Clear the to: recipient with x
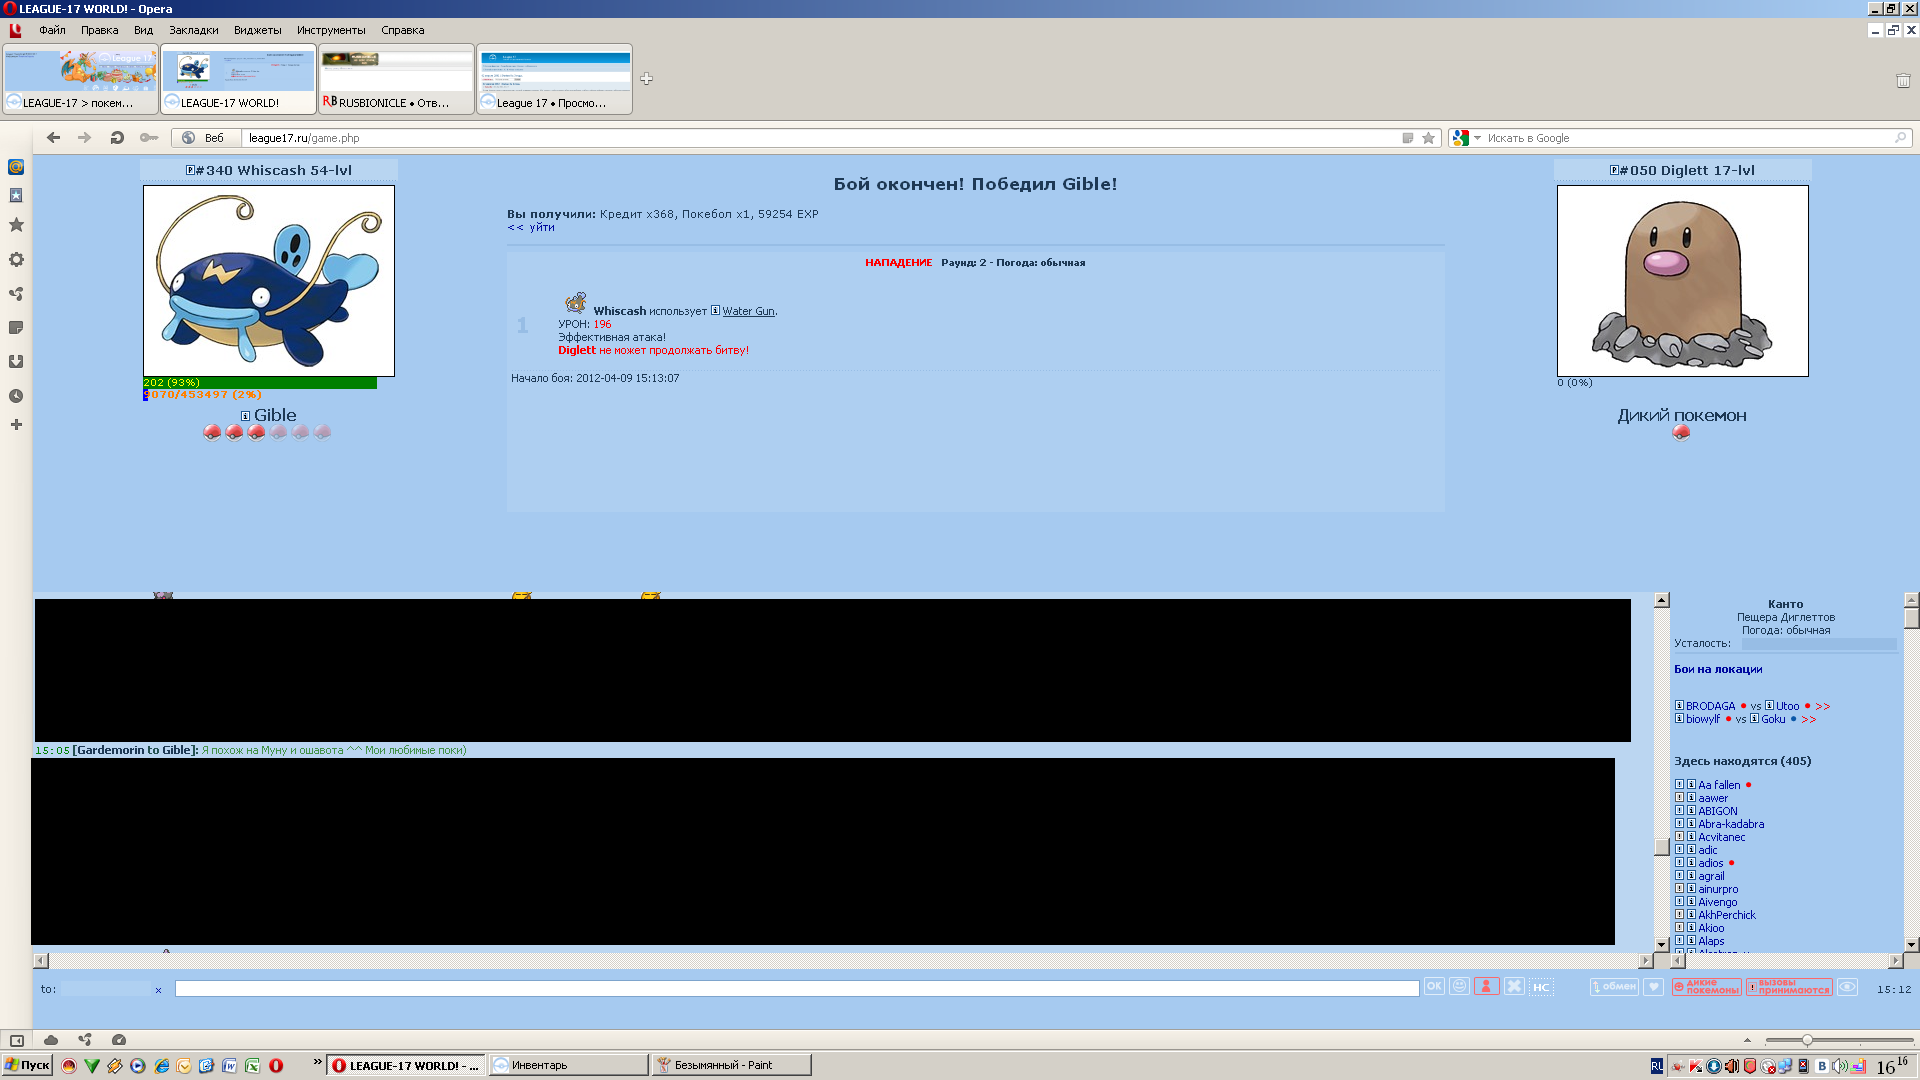1920x1080 pixels. point(158,990)
